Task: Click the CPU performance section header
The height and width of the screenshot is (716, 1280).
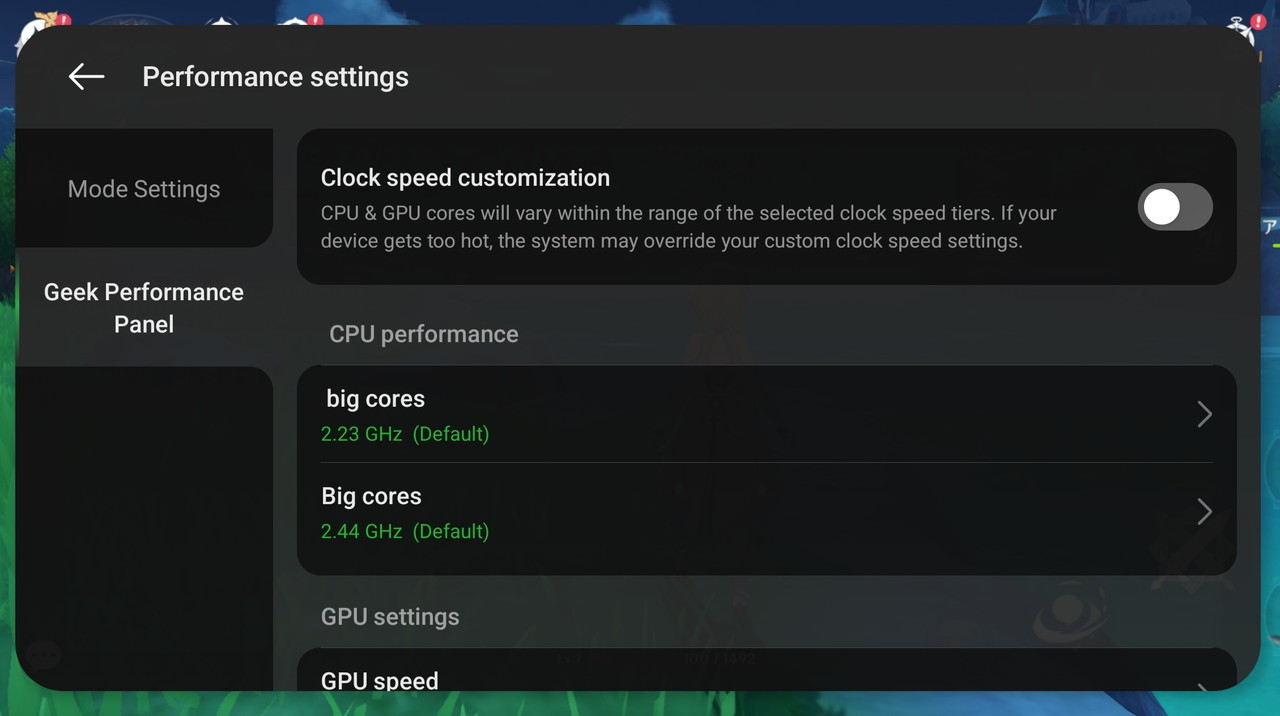Action: pos(424,334)
